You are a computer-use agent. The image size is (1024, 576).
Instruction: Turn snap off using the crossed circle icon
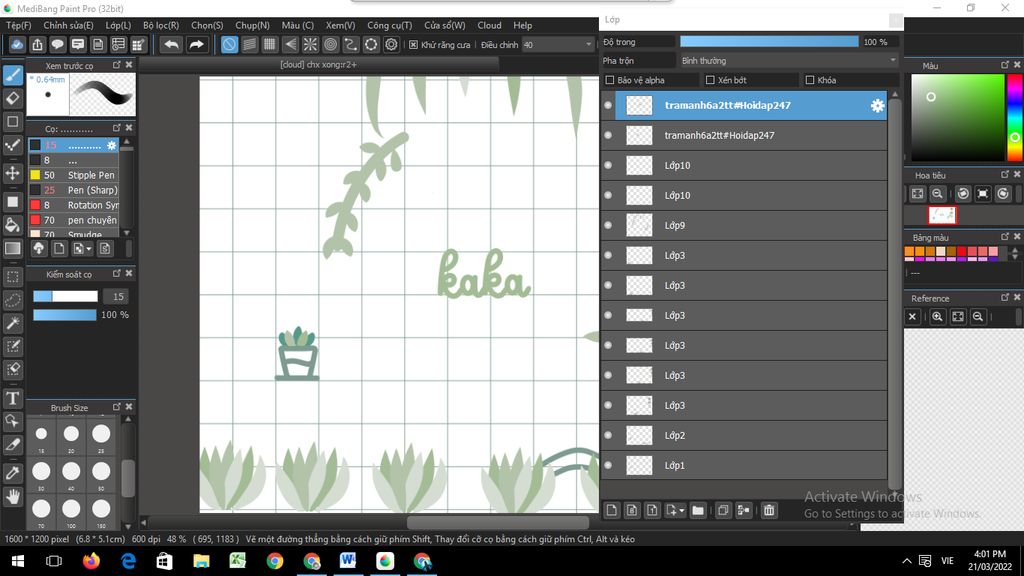229,44
